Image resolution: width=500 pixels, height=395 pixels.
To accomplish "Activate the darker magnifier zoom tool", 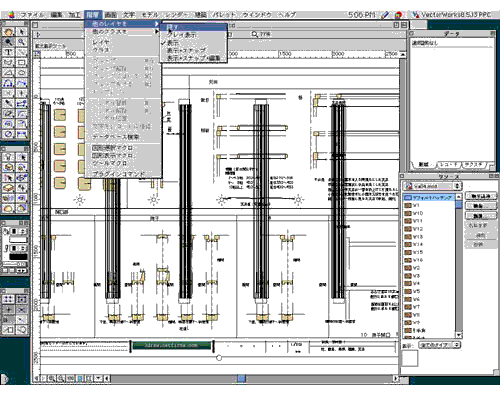I will (x=8, y=42).
